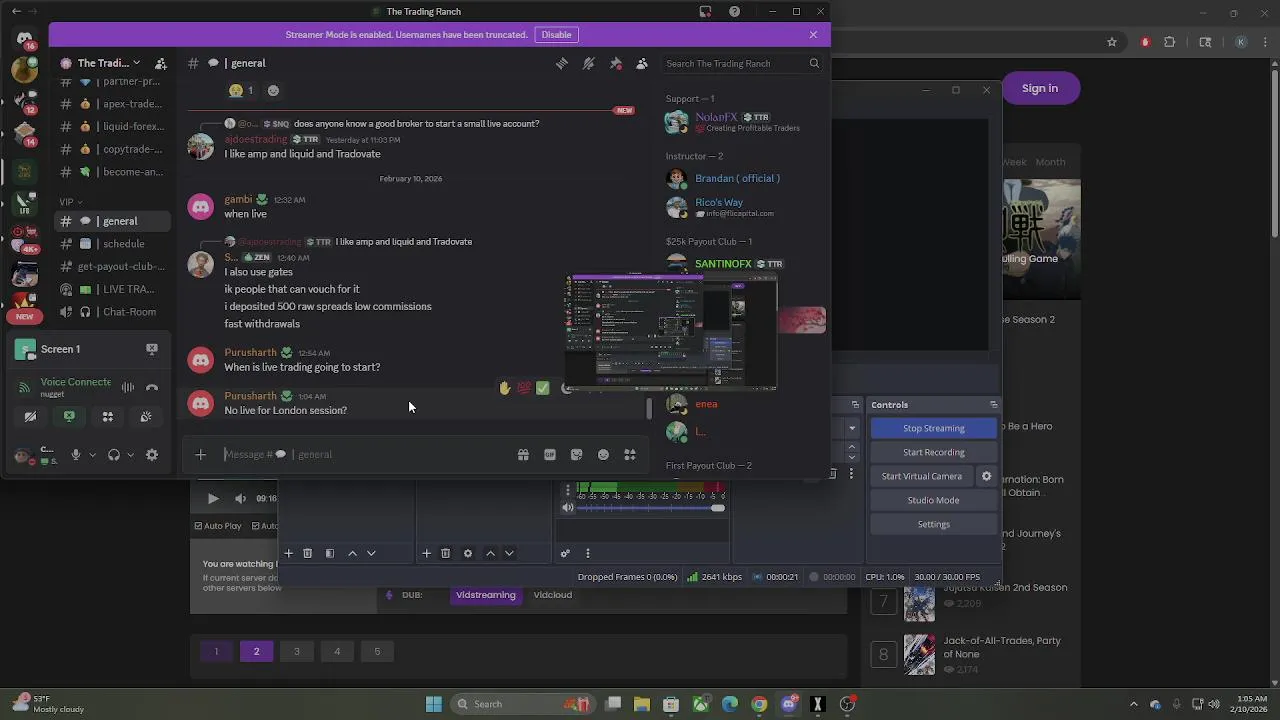This screenshot has height=720, width=1280.
Task: Open OBS advanced audio properties gears
Action: pyautogui.click(x=565, y=553)
